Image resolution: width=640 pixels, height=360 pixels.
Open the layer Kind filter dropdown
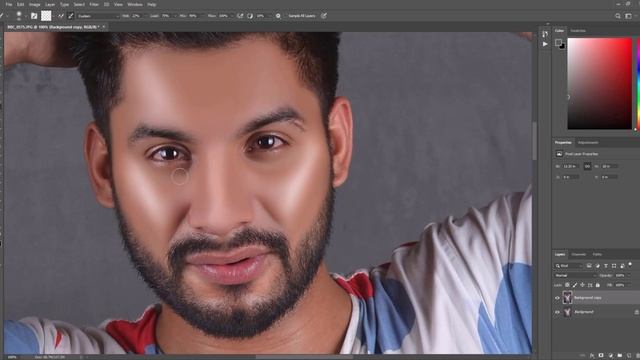(569, 266)
